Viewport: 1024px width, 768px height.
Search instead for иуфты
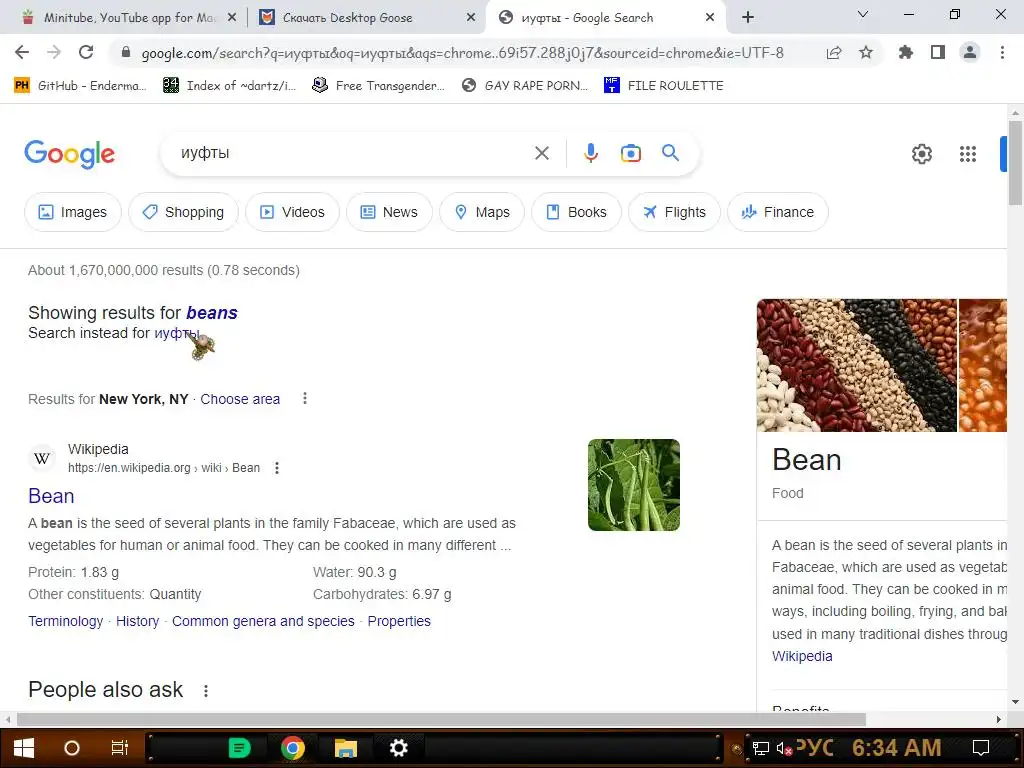pyautogui.click(x=176, y=333)
